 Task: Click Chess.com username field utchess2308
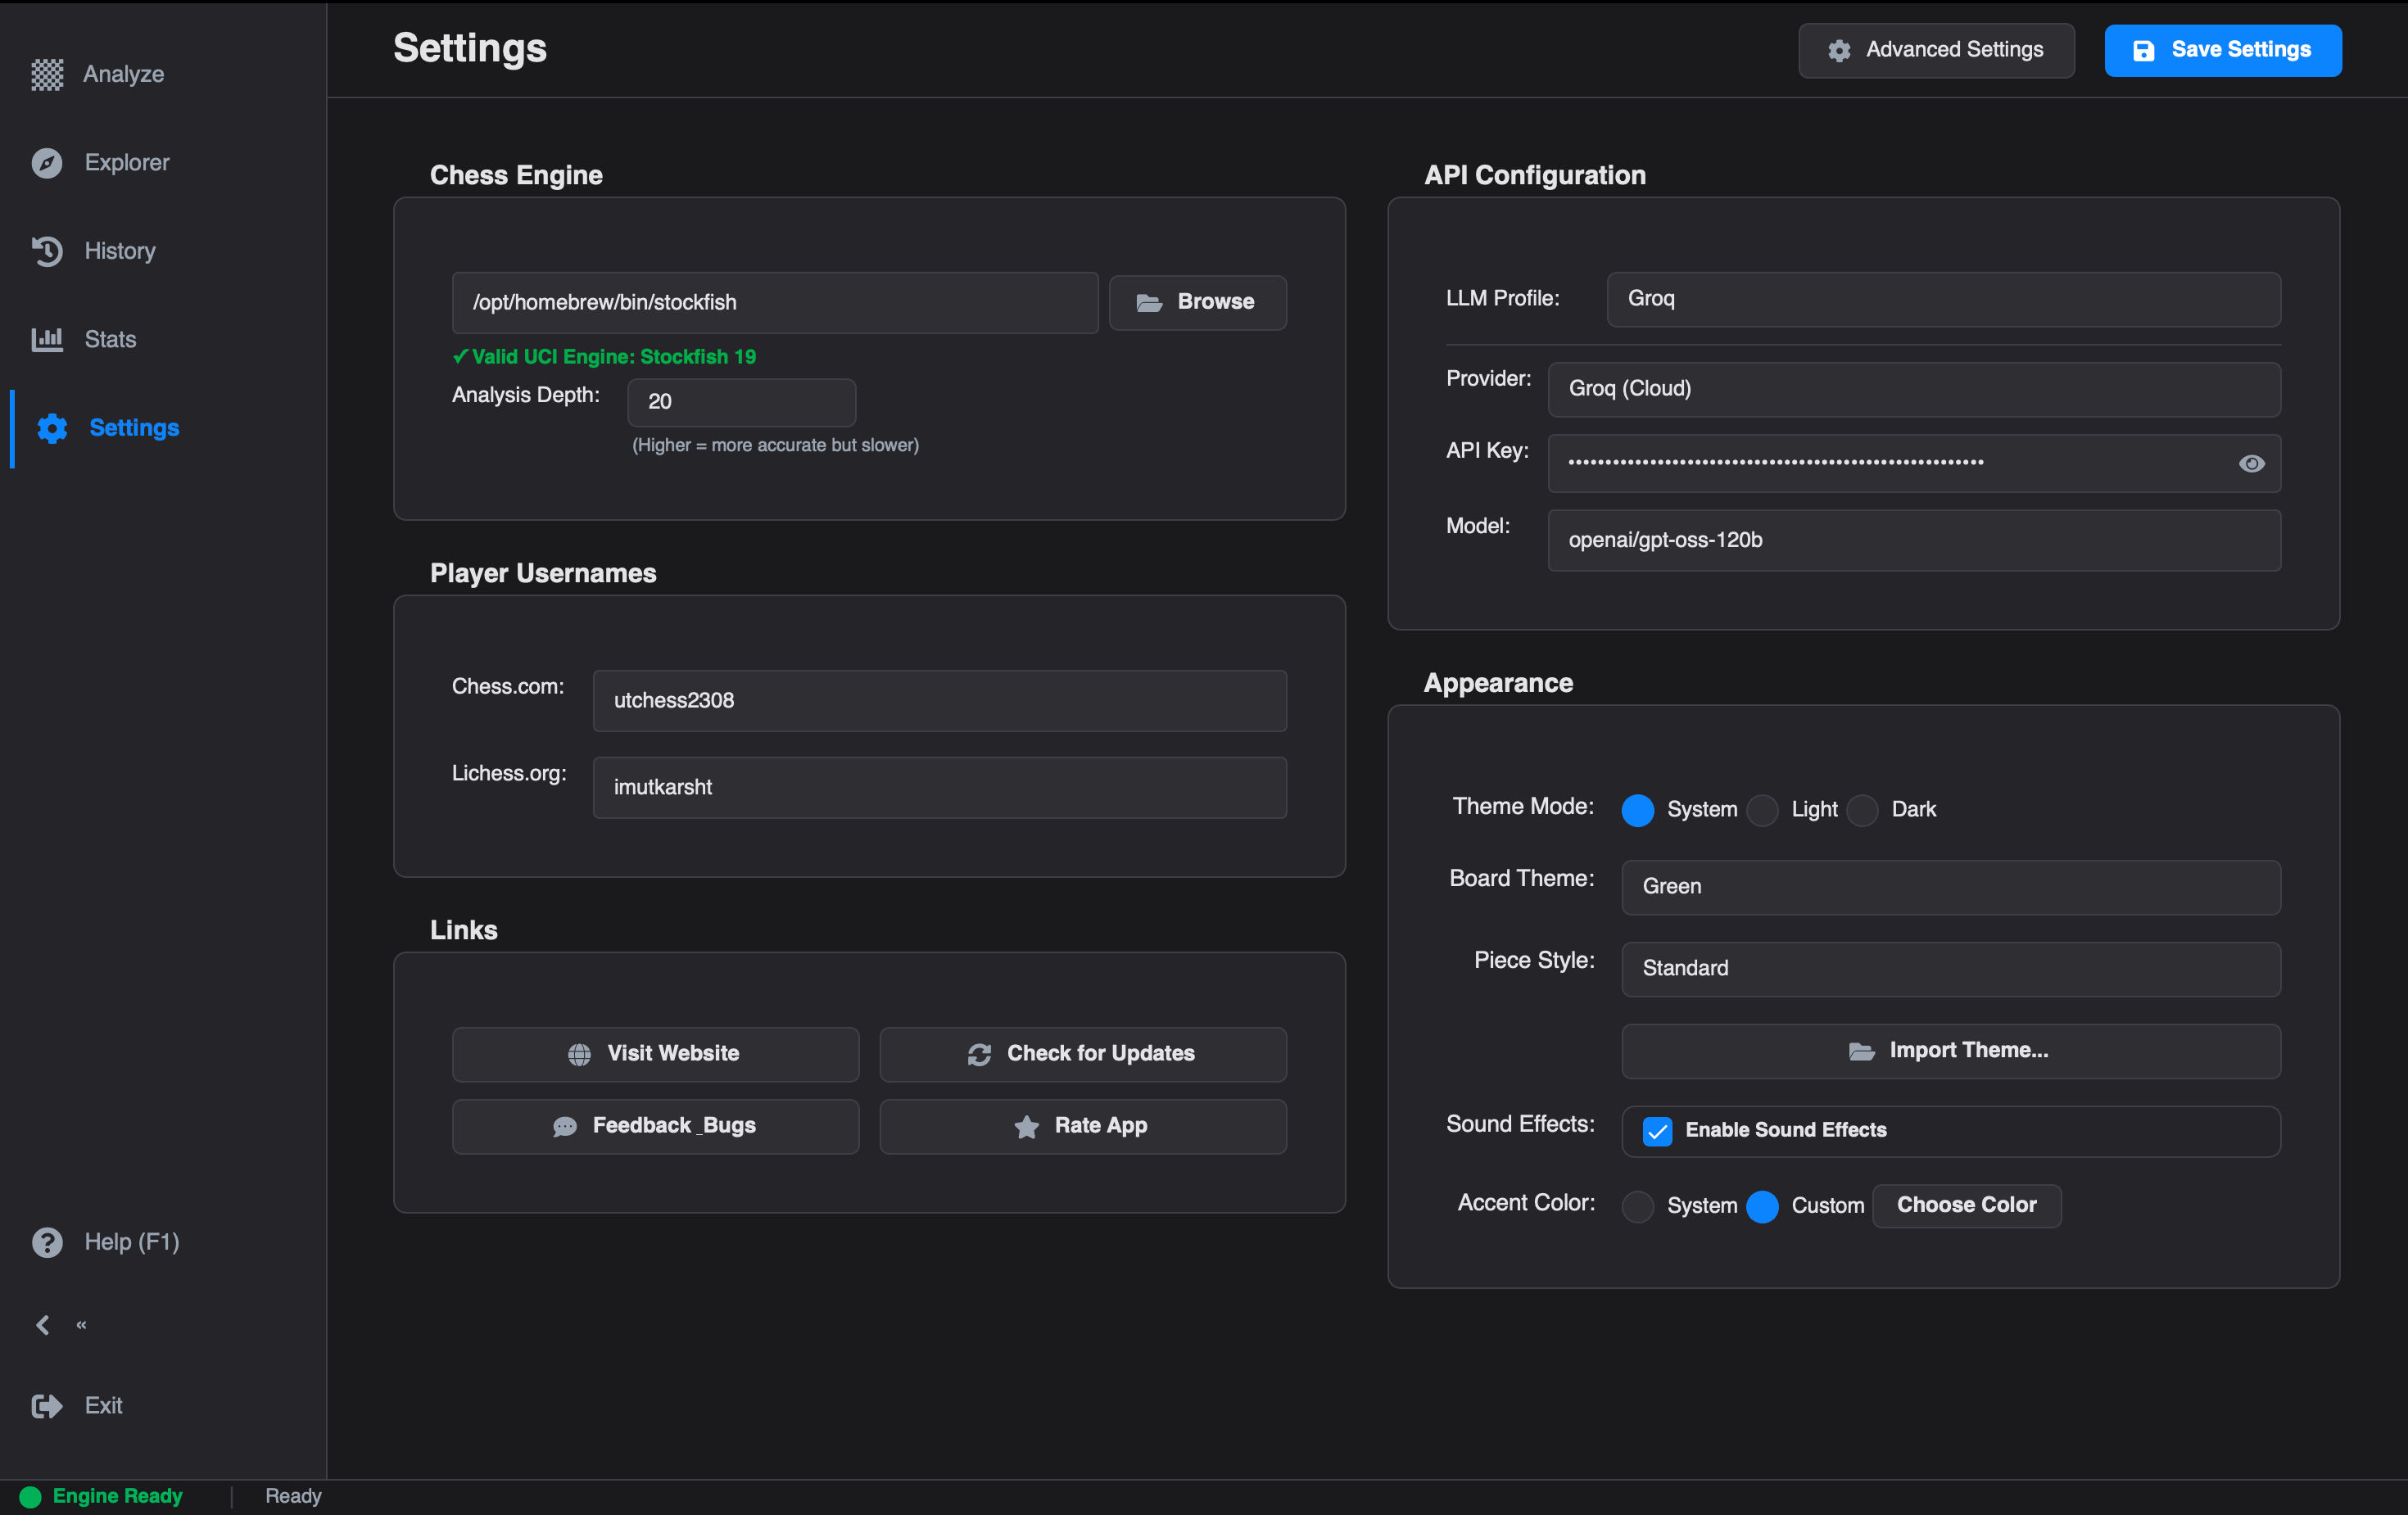coord(939,701)
